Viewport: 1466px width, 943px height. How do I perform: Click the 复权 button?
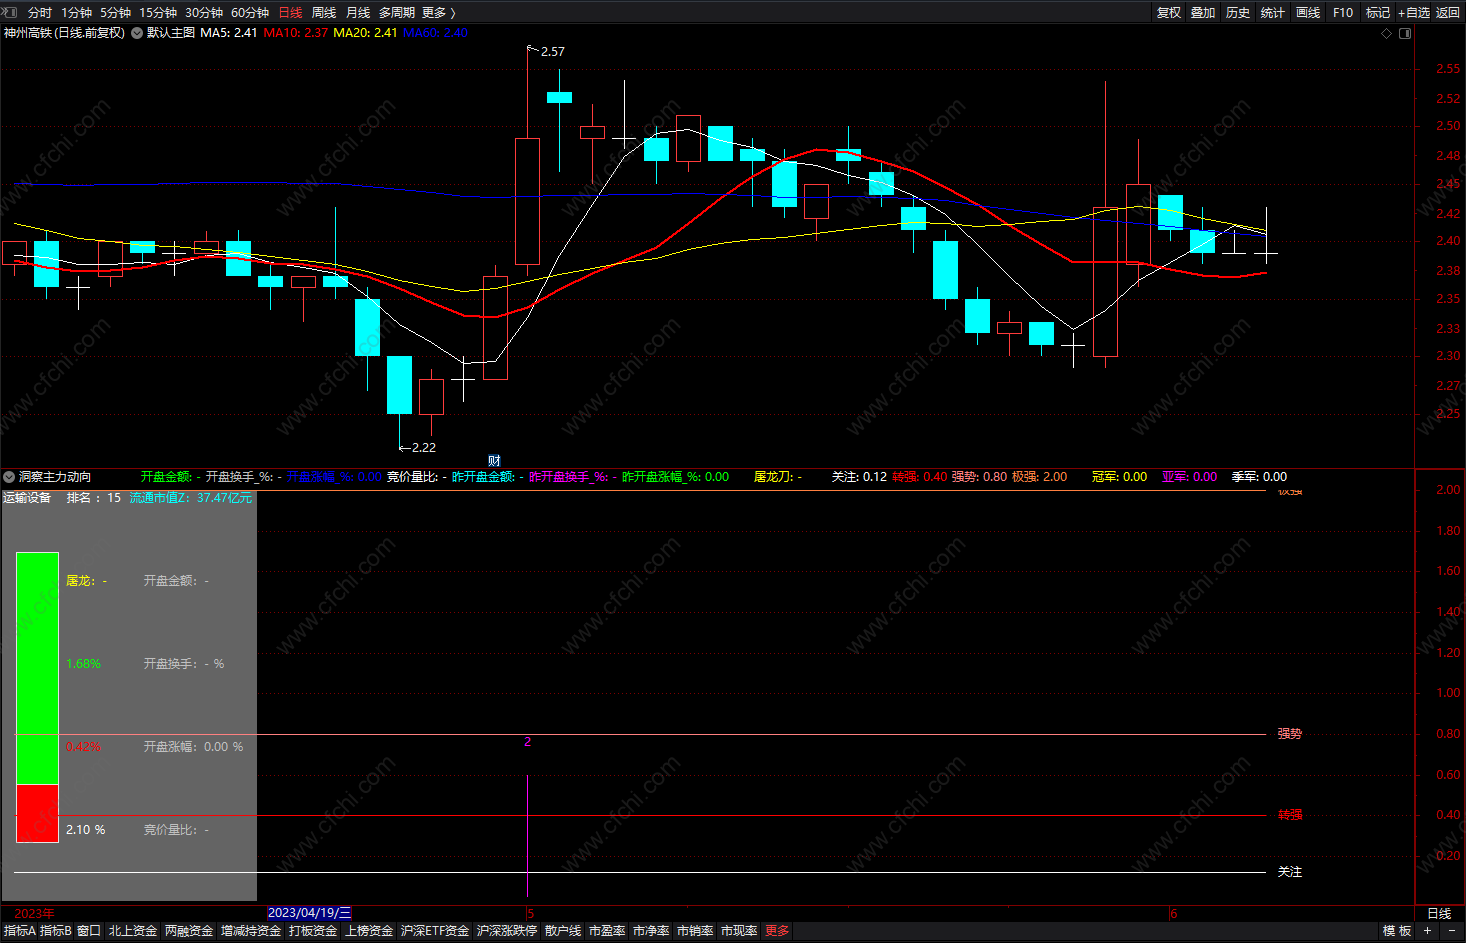coord(1169,12)
